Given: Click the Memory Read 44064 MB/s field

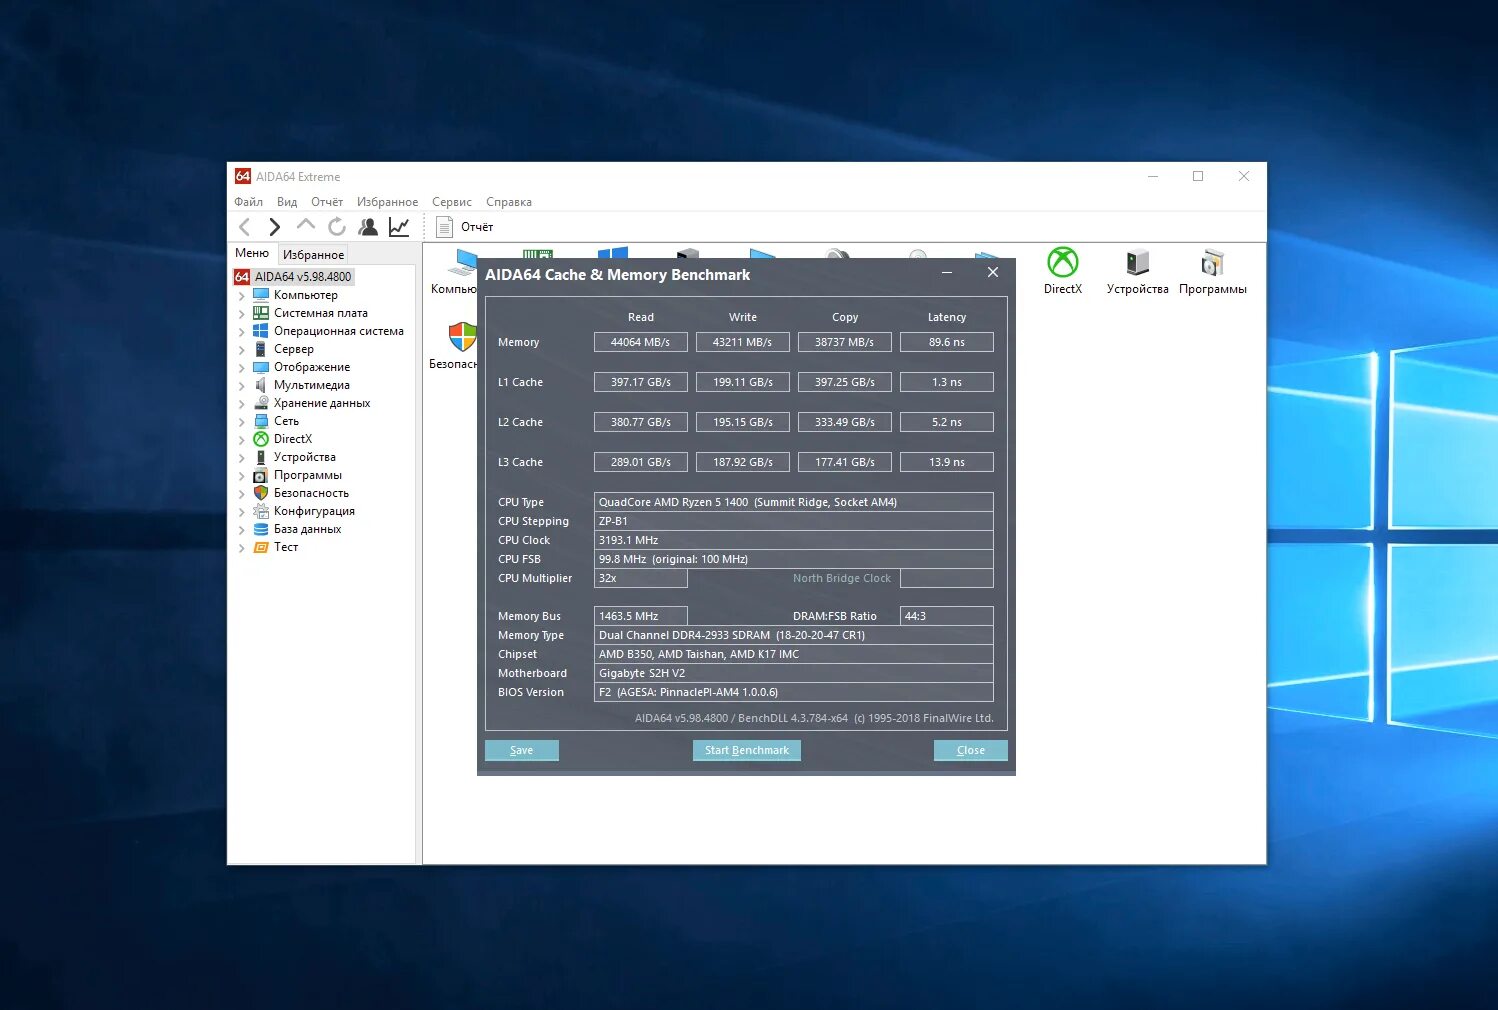Looking at the screenshot, I should click(641, 342).
